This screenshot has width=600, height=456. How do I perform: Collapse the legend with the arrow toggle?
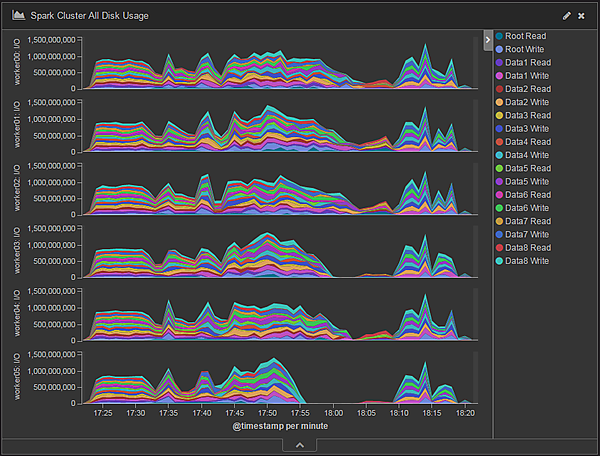click(487, 39)
